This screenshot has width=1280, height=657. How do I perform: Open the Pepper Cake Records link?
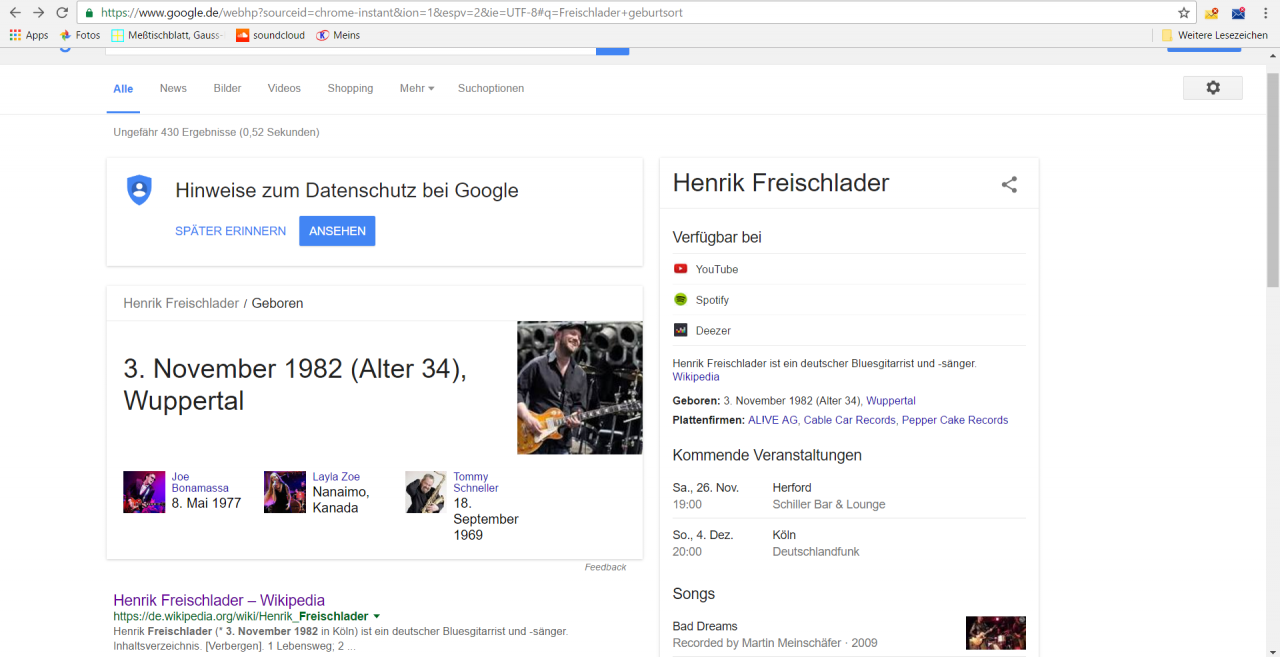click(x=955, y=420)
